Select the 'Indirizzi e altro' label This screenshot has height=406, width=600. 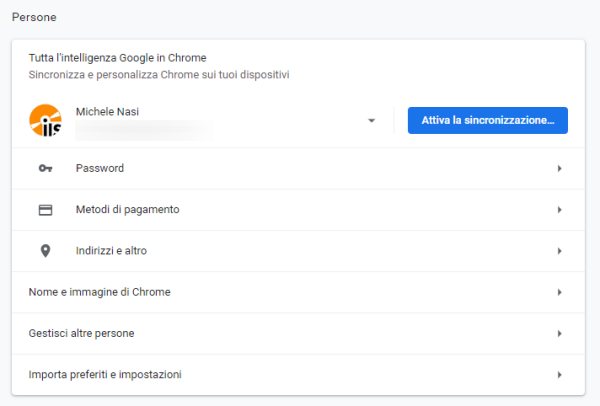[111, 251]
